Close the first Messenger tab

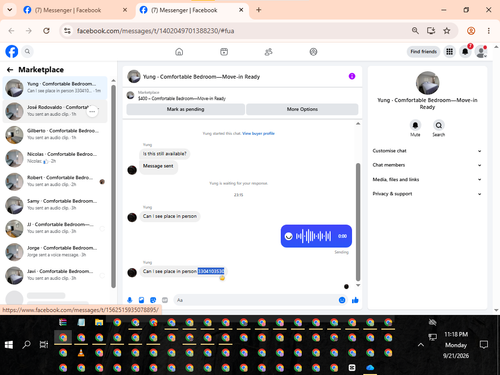125,10
